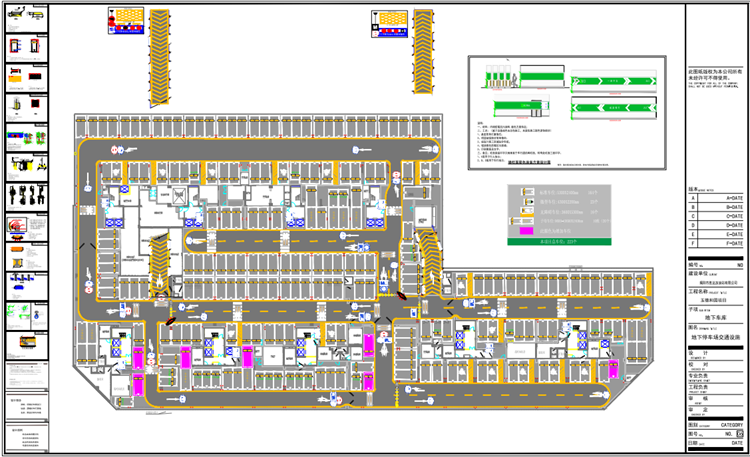Viewport: 750px width, 457px height.
Task: Click the second yellow chevron strip at the top center
Action: 423,51
